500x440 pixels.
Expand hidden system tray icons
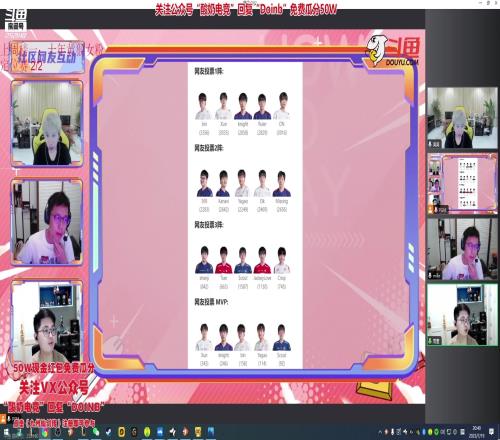[x=380, y=432]
